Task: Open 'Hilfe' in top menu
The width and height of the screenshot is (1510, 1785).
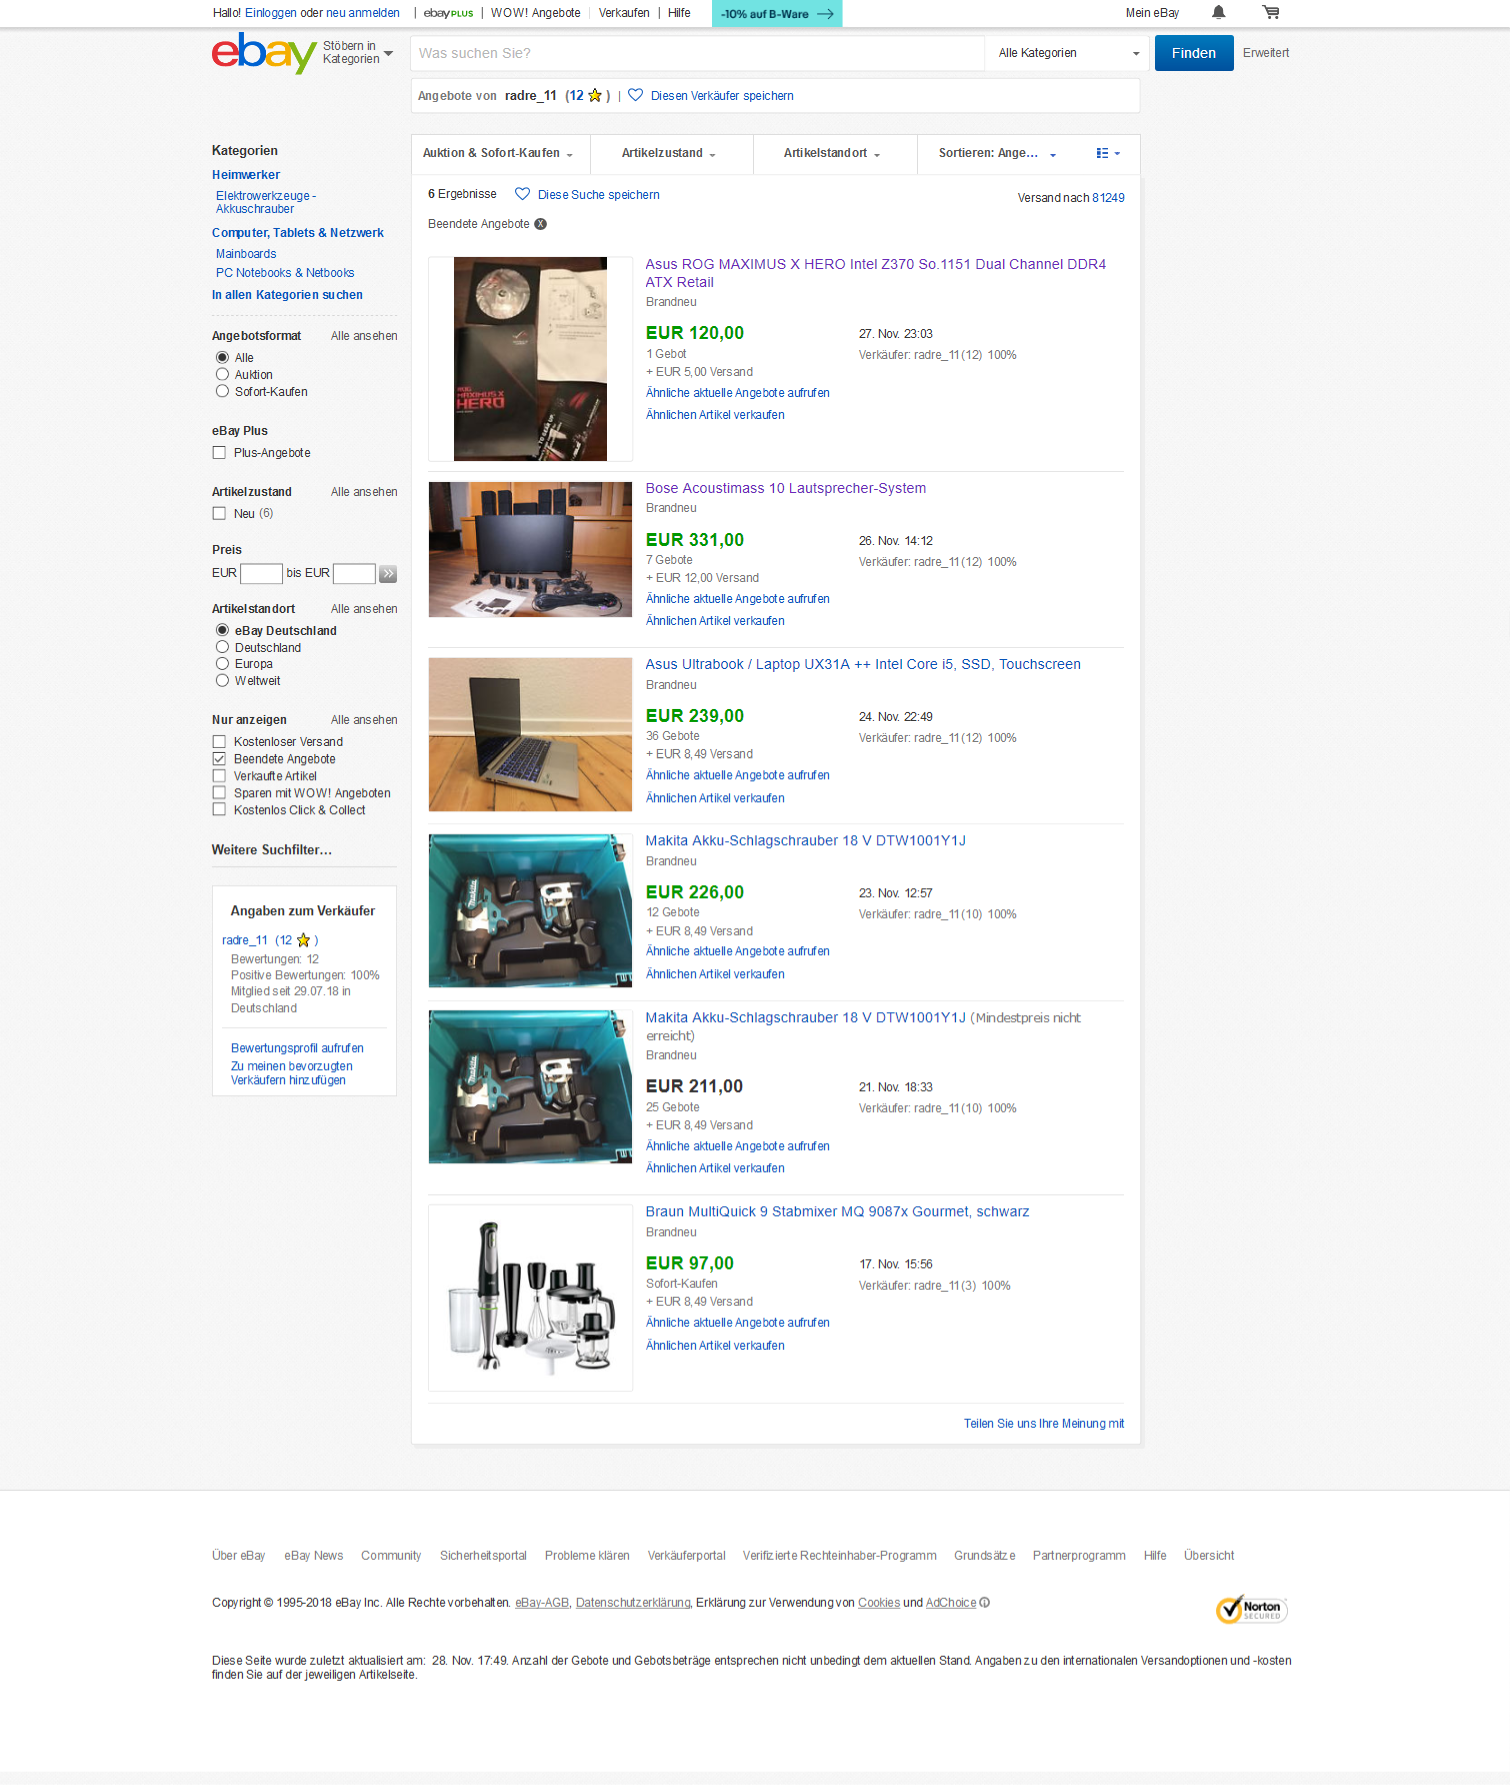Action: point(679,13)
